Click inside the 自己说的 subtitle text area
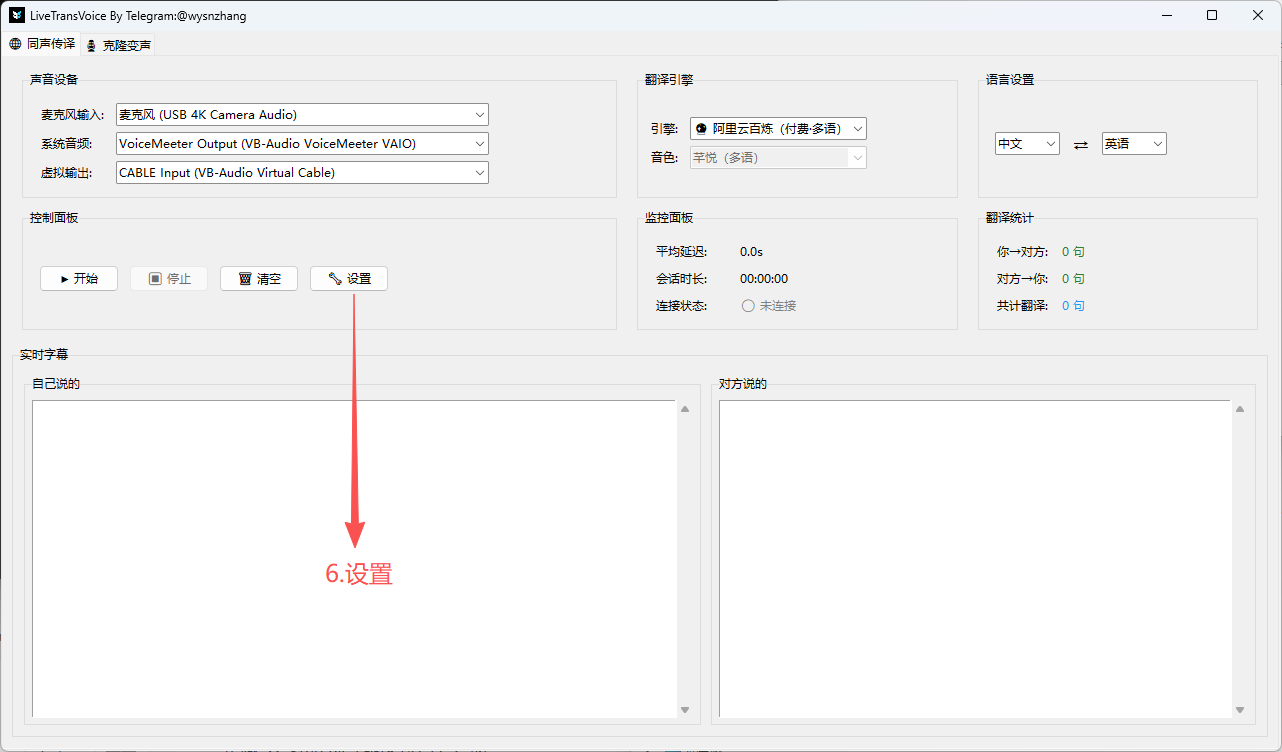Viewport: 1282px width, 752px height. (354, 558)
